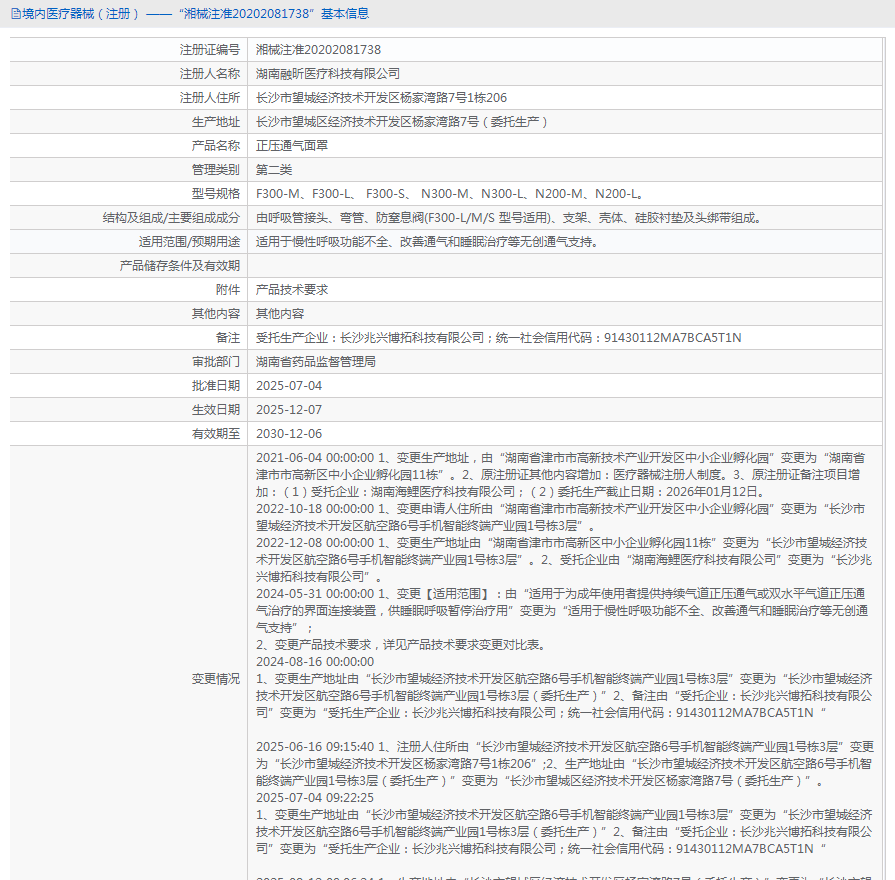Click the 型号规格 row label
895x880 pixels.
coord(216,193)
